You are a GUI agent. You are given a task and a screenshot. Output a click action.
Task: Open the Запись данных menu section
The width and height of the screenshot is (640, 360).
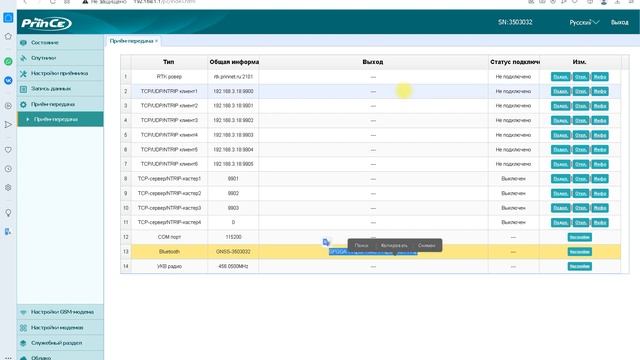[x=60, y=89]
